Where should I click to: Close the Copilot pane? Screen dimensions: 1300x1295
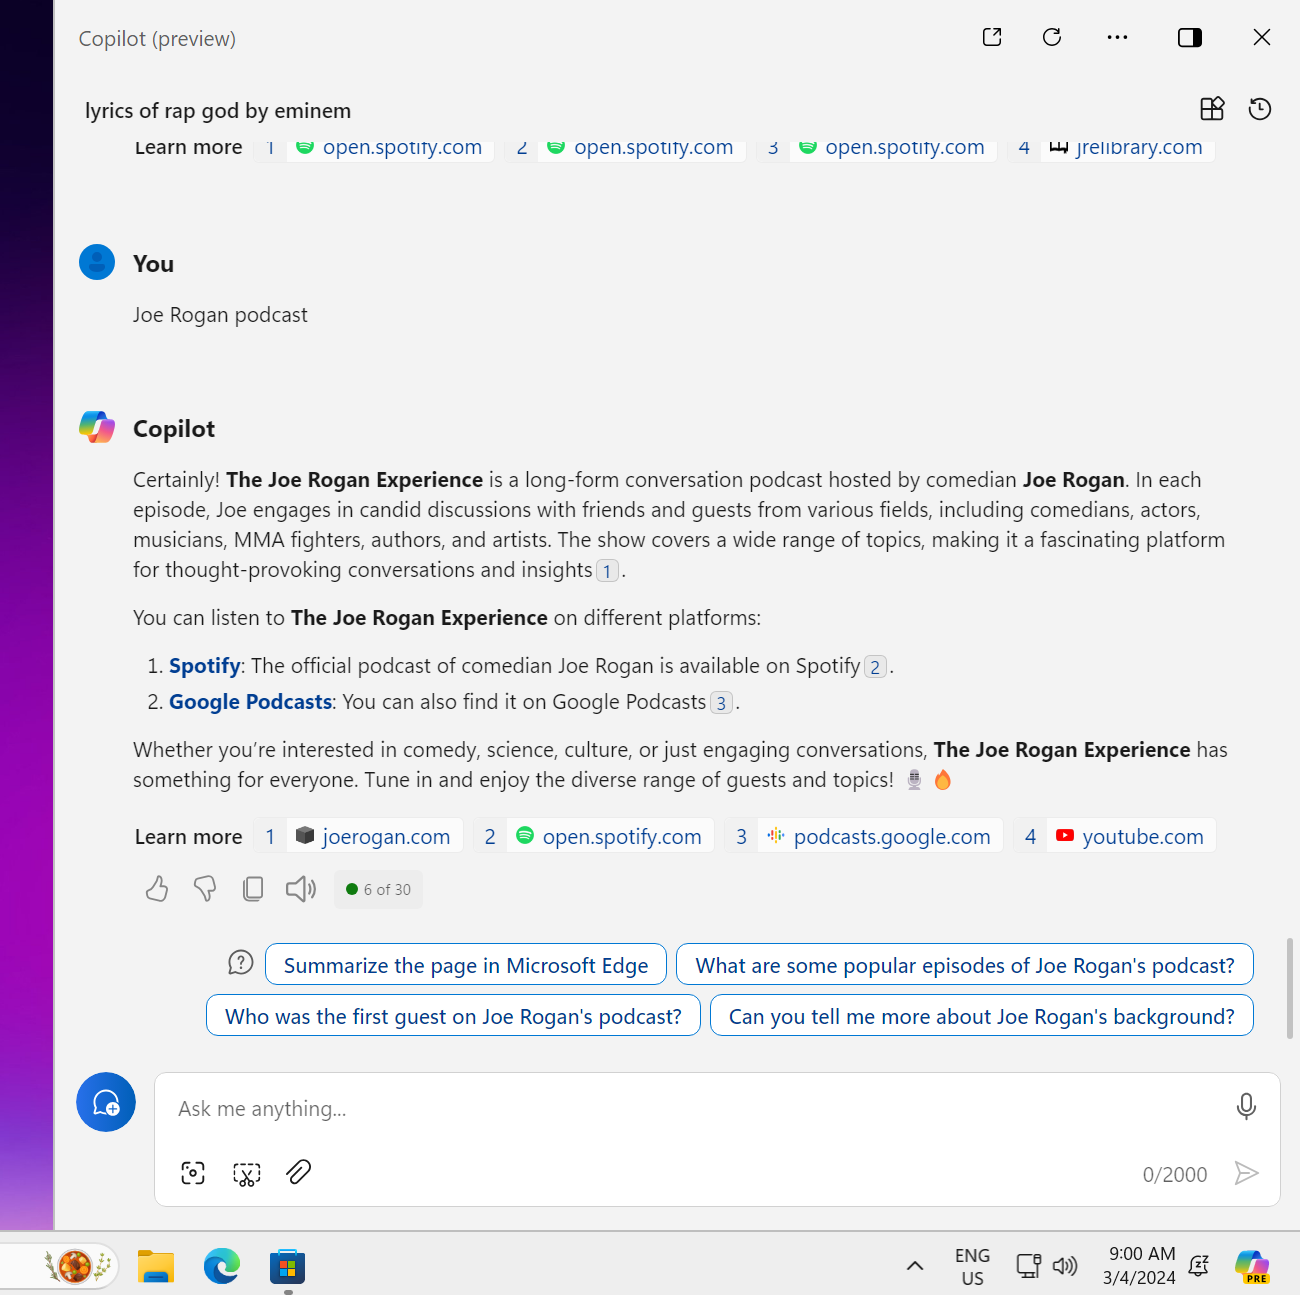[x=1262, y=37]
